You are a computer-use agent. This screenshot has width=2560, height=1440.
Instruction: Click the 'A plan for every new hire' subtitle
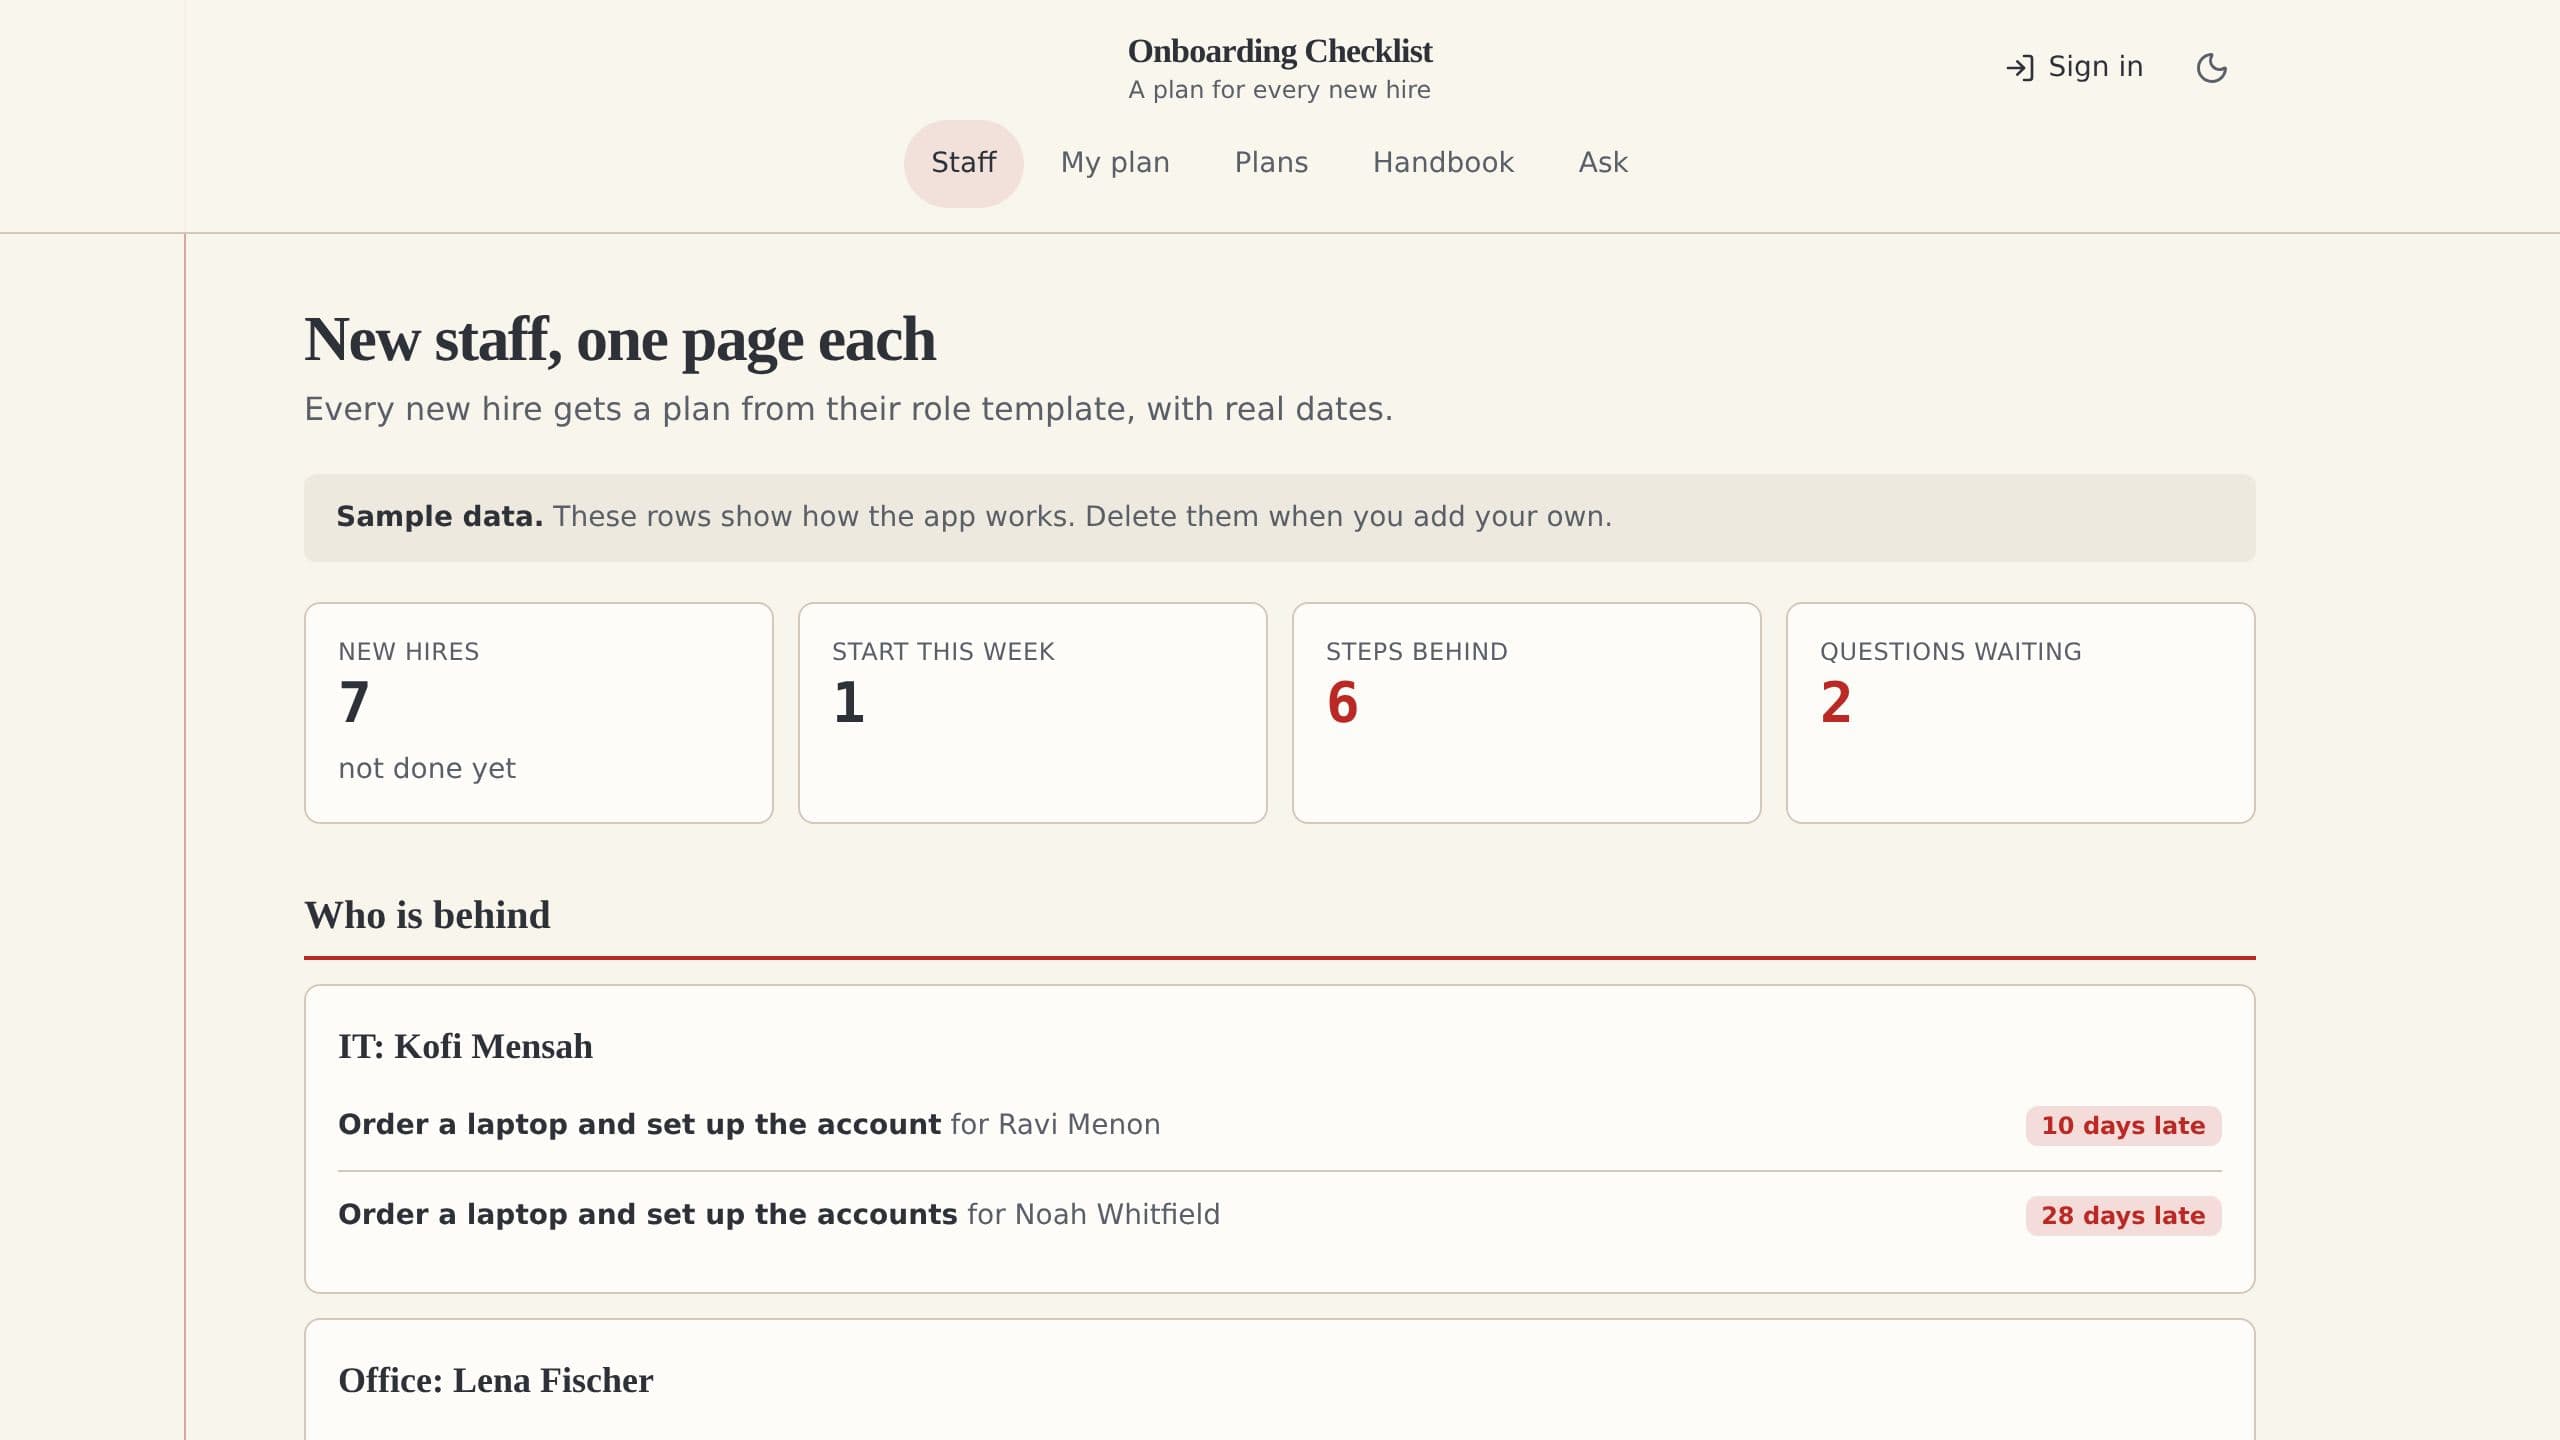[1280, 90]
